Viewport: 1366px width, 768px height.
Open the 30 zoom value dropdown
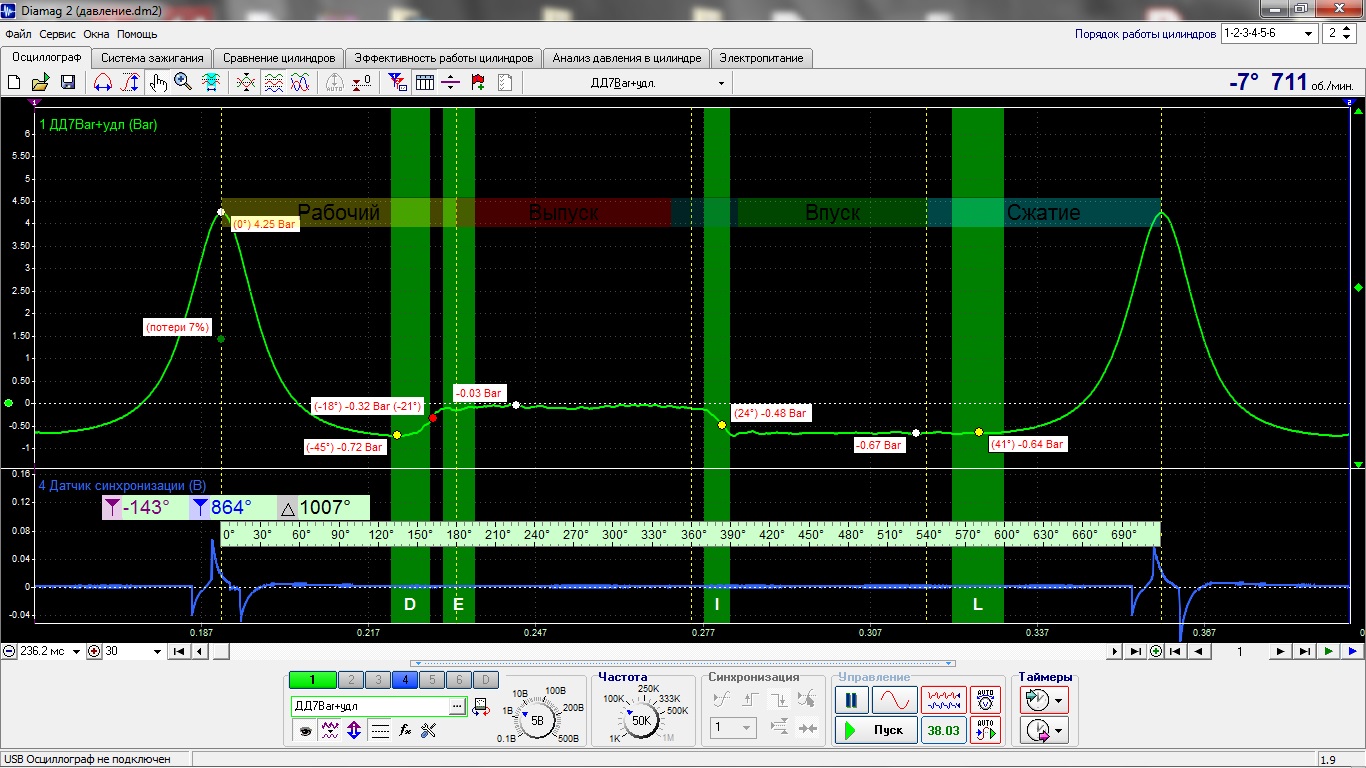coord(157,651)
